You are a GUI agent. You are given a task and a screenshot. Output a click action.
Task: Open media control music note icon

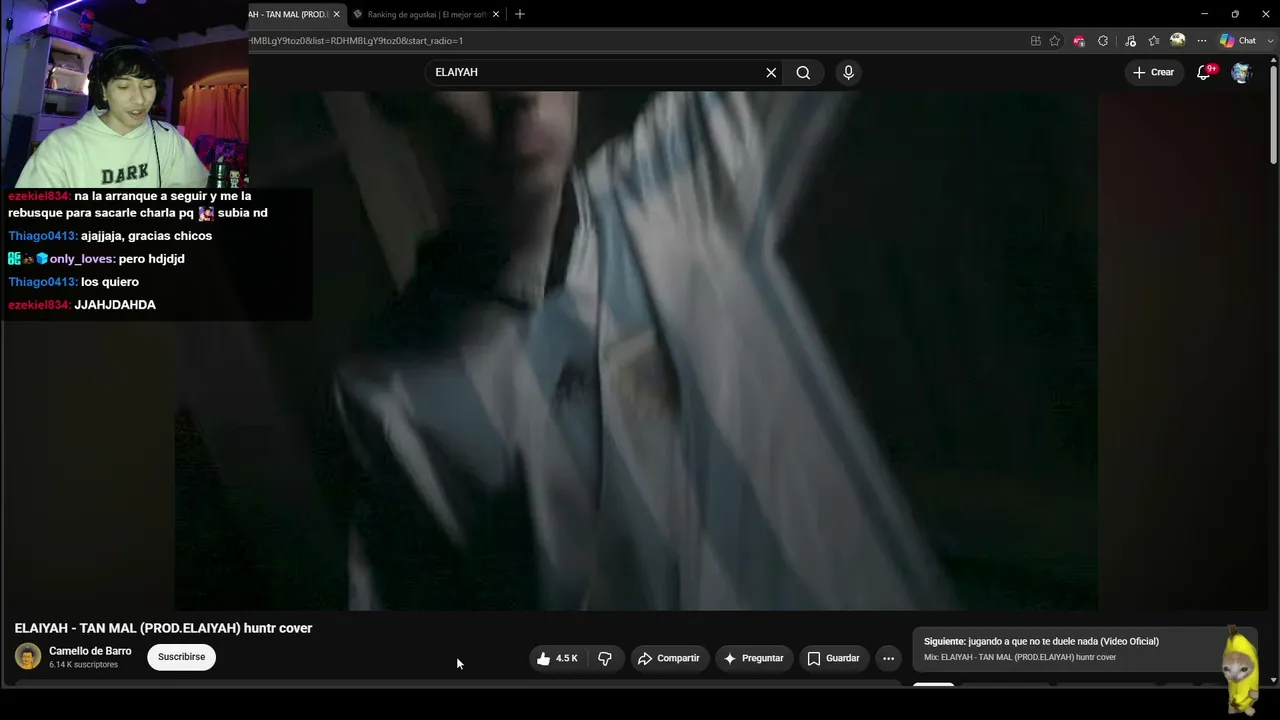coord(1130,41)
